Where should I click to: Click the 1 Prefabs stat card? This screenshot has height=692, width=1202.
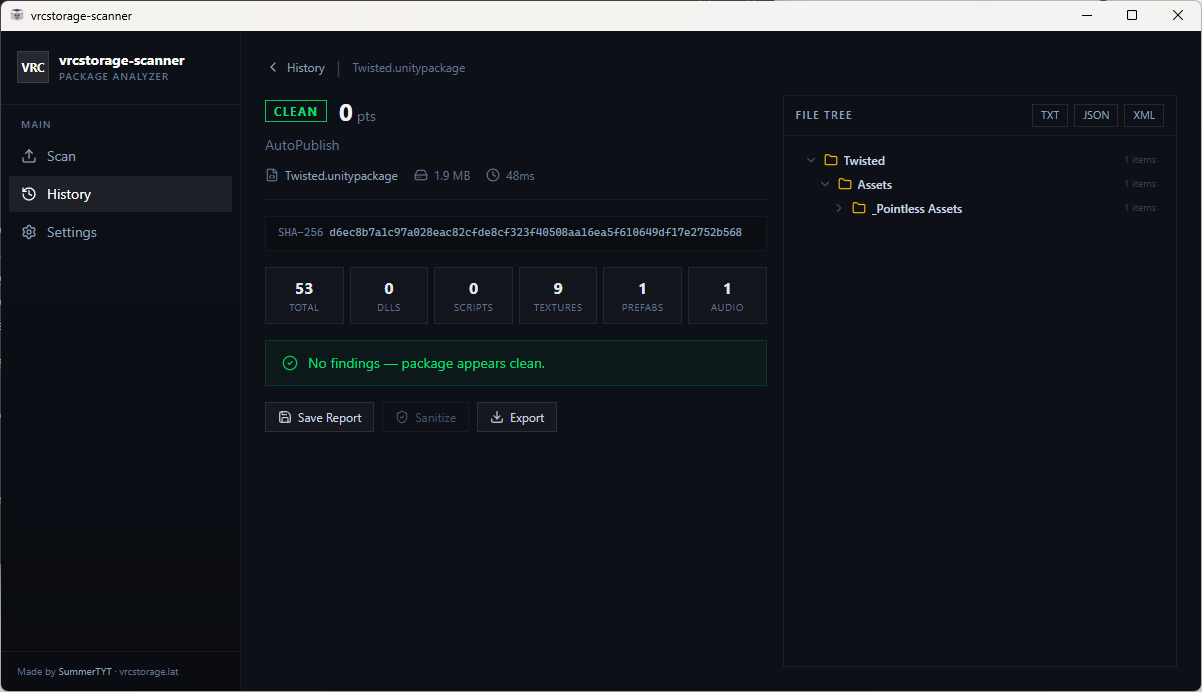click(x=642, y=295)
